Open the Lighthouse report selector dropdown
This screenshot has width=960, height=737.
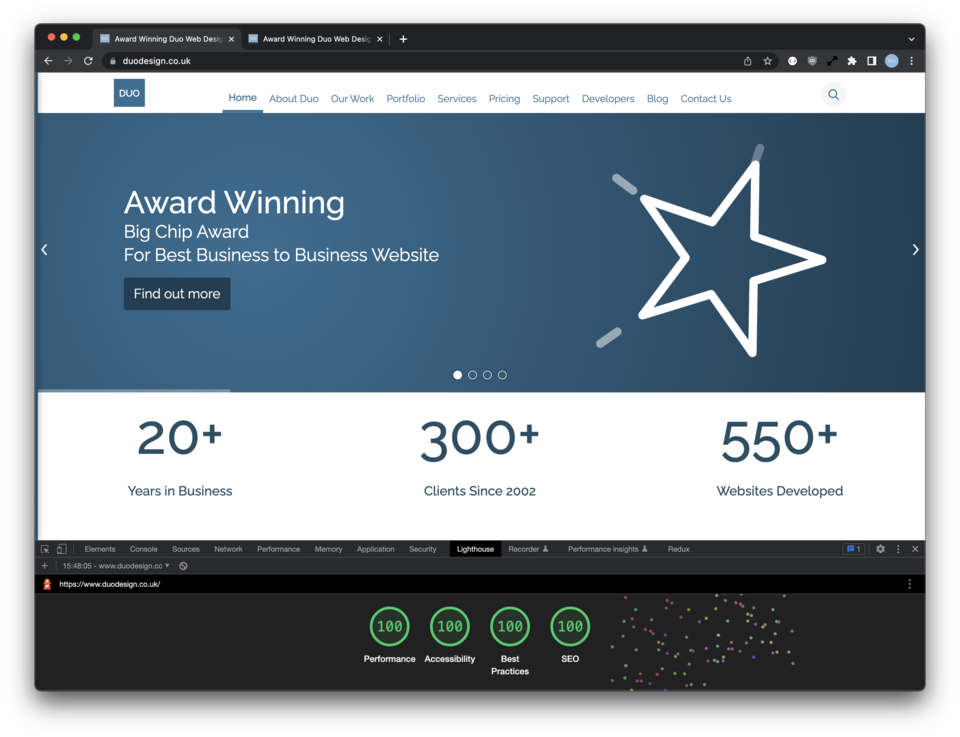point(116,566)
